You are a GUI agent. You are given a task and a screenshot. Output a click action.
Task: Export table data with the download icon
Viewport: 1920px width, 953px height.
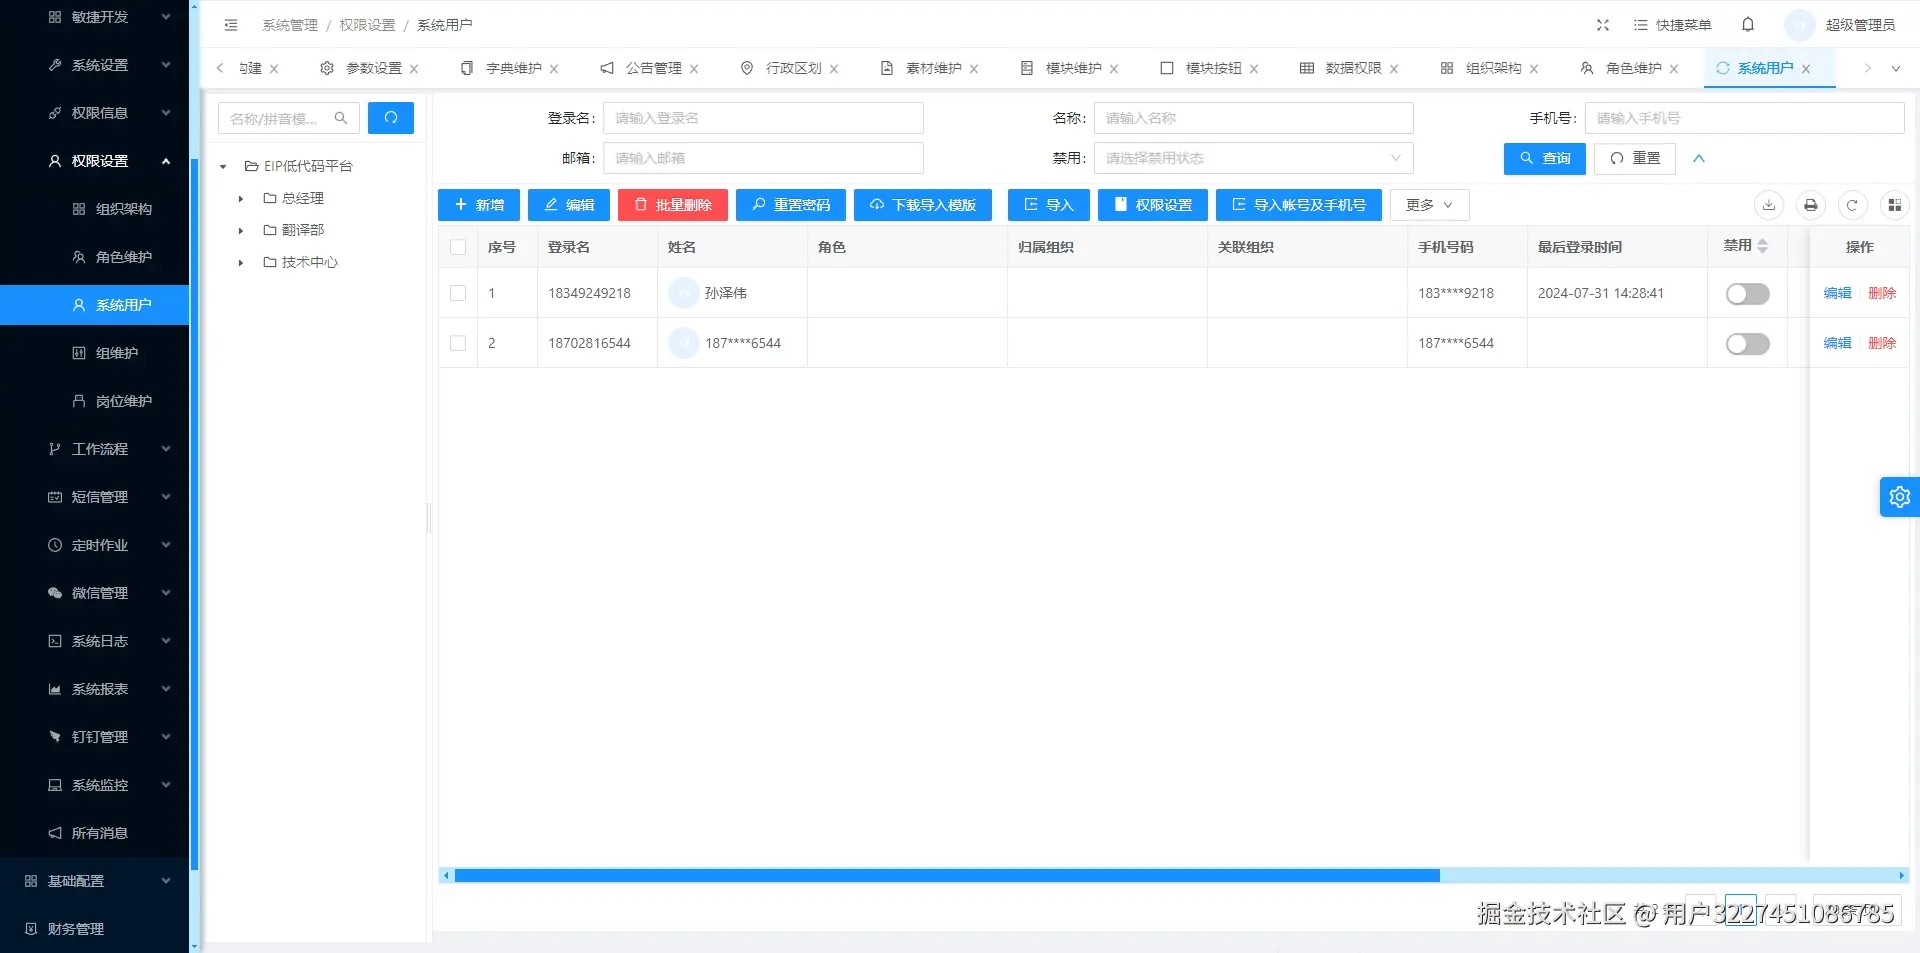[1769, 205]
